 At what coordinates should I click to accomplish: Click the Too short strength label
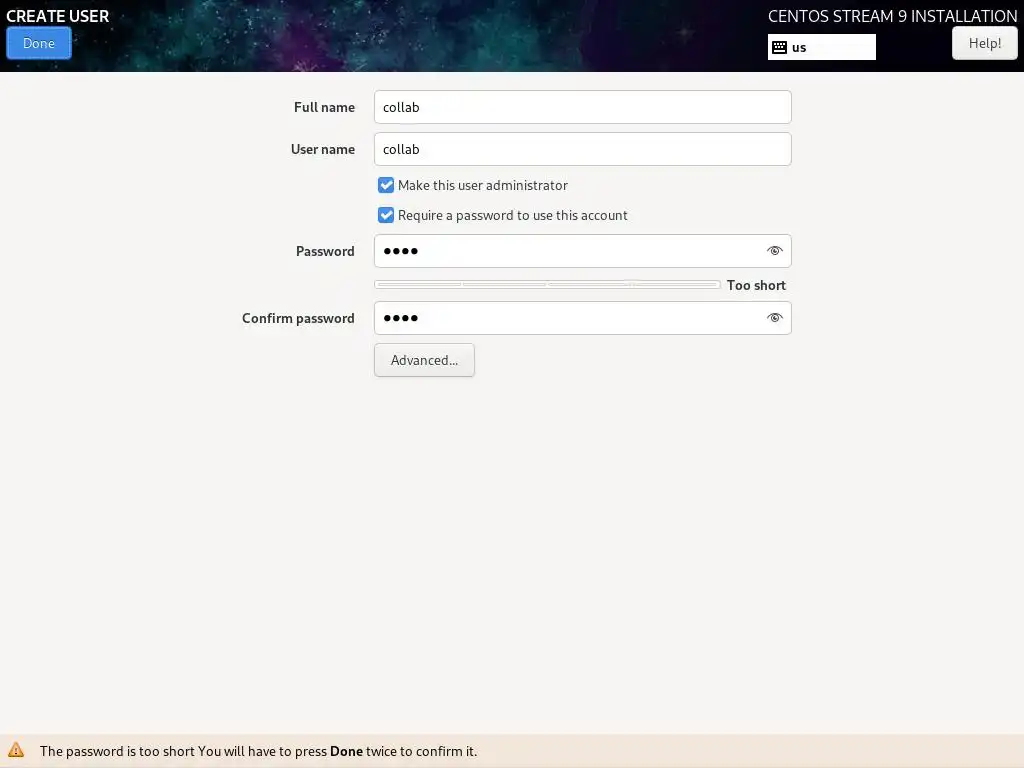pyautogui.click(x=756, y=285)
